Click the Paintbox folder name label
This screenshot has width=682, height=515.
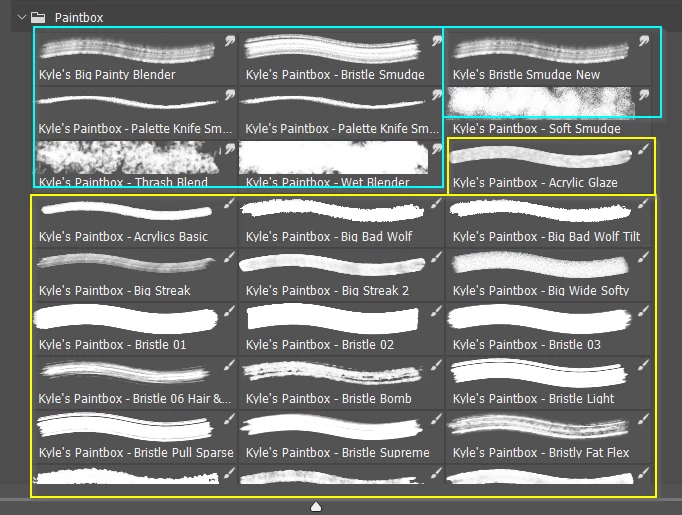click(79, 17)
